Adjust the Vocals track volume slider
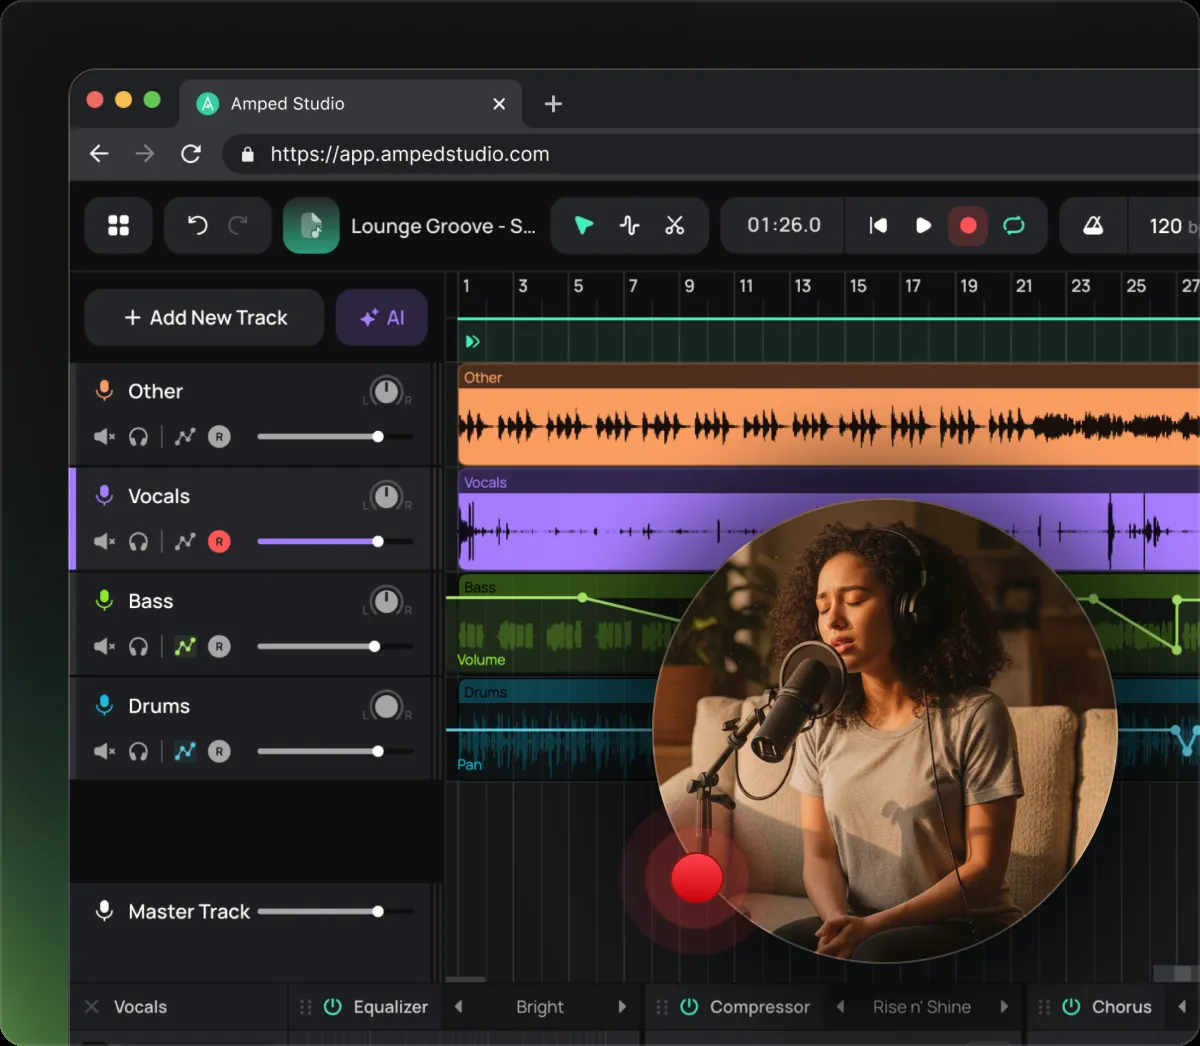The width and height of the screenshot is (1200, 1046). pyautogui.click(x=335, y=542)
